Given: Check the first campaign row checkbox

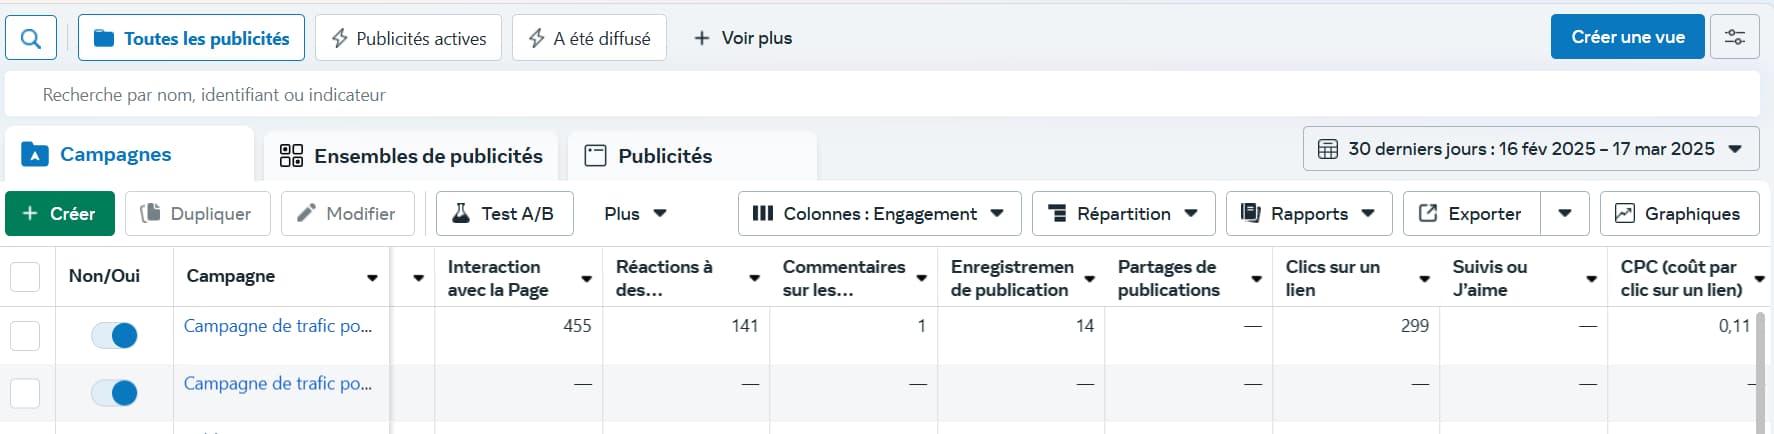Looking at the screenshot, I should coord(25,336).
